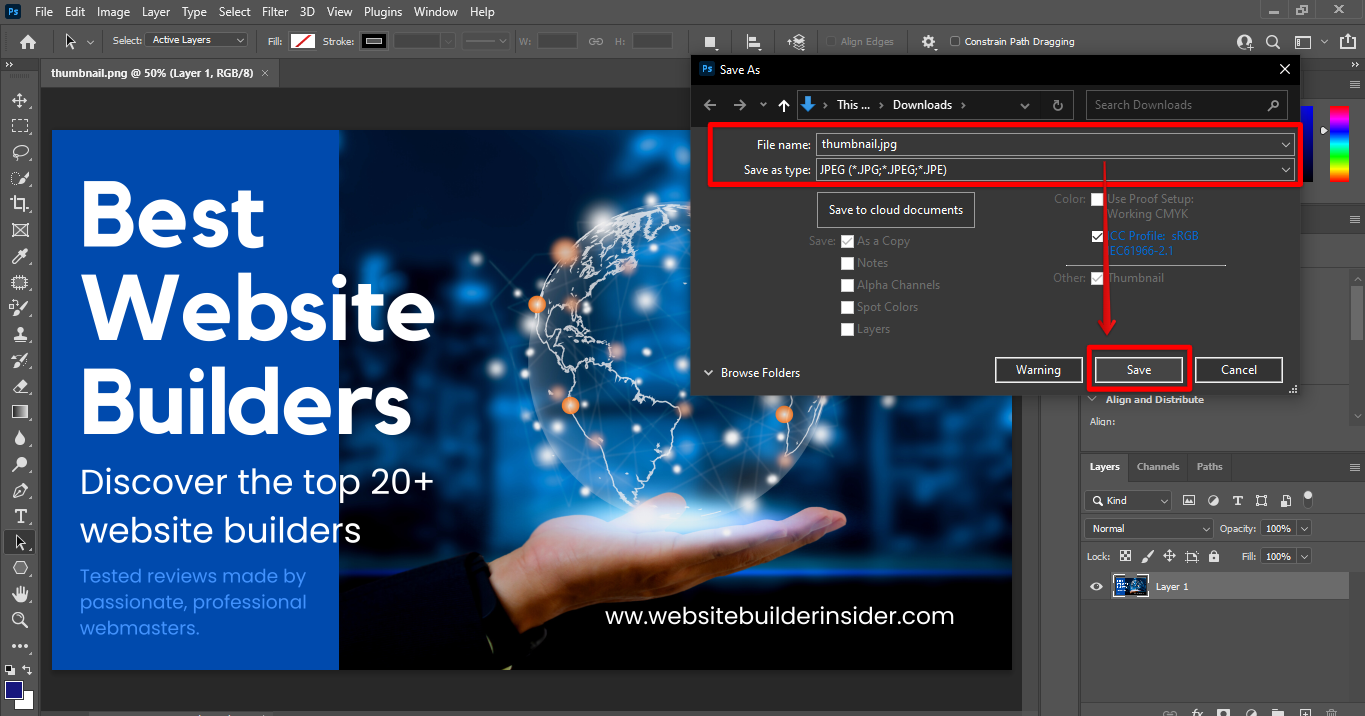Screen dimensions: 1365x716
Task: Pick the Eyedropper tool
Action: coord(20,257)
